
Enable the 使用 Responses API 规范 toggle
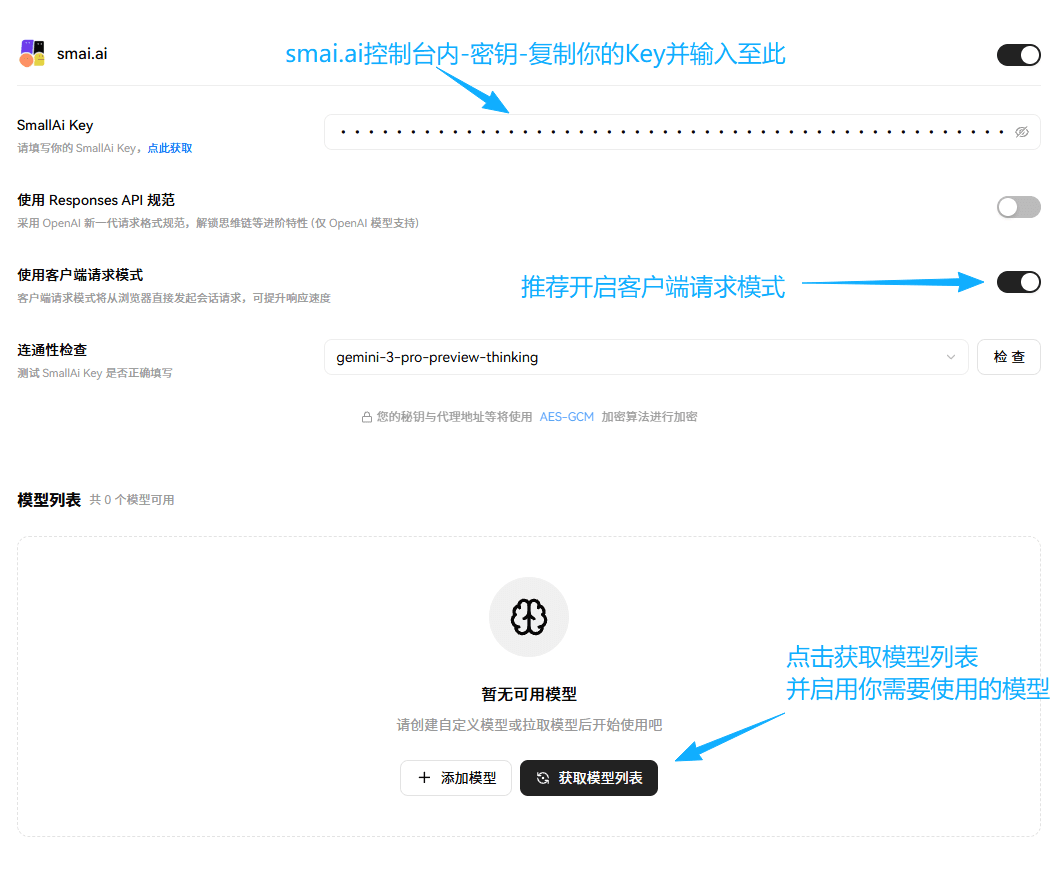click(1018, 207)
